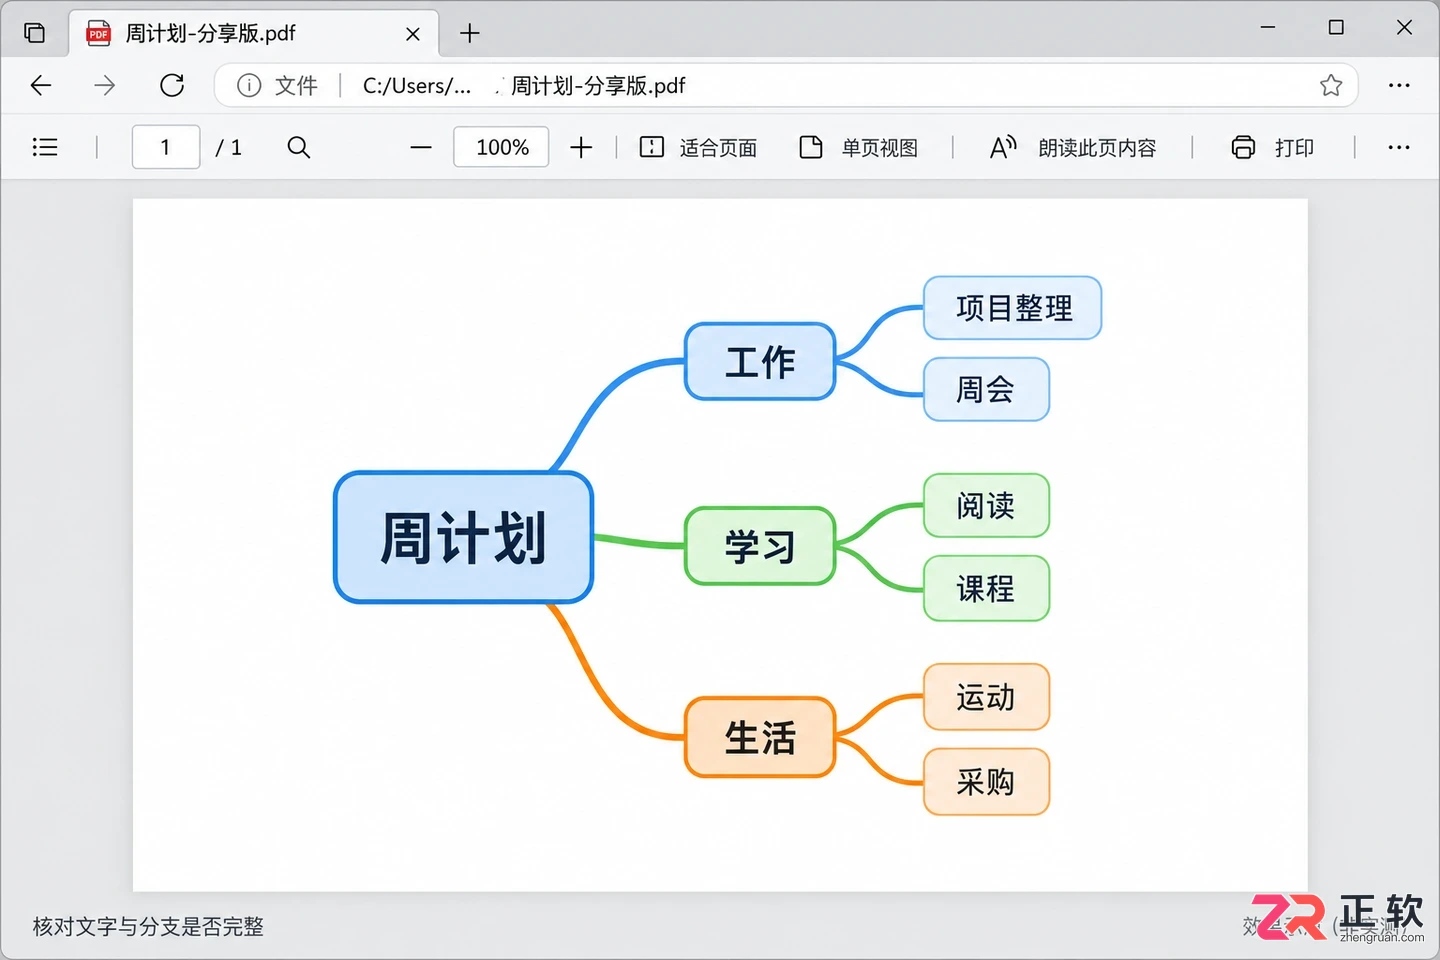Image resolution: width=1440 pixels, height=960 pixels.
Task: Open more PDF toolbar options
Action: 1399,148
